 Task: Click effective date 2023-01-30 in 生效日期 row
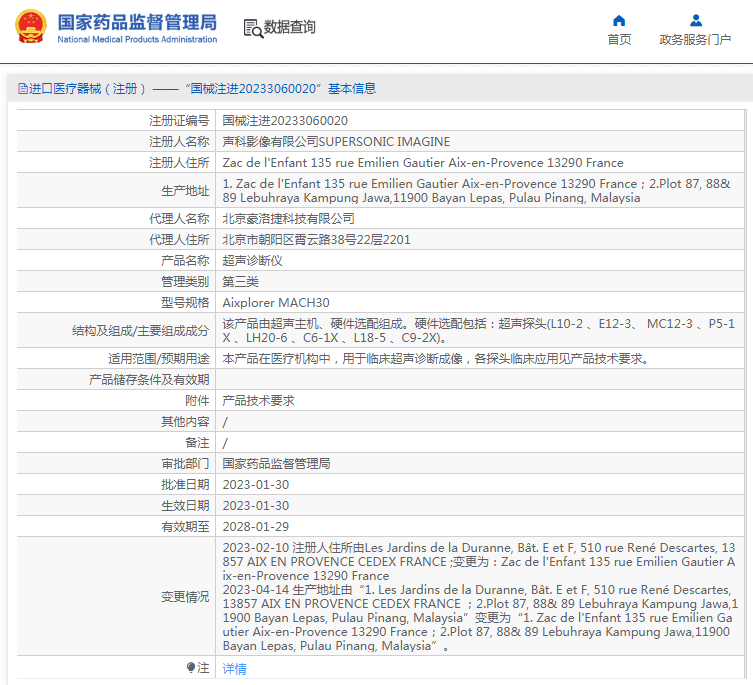255,506
